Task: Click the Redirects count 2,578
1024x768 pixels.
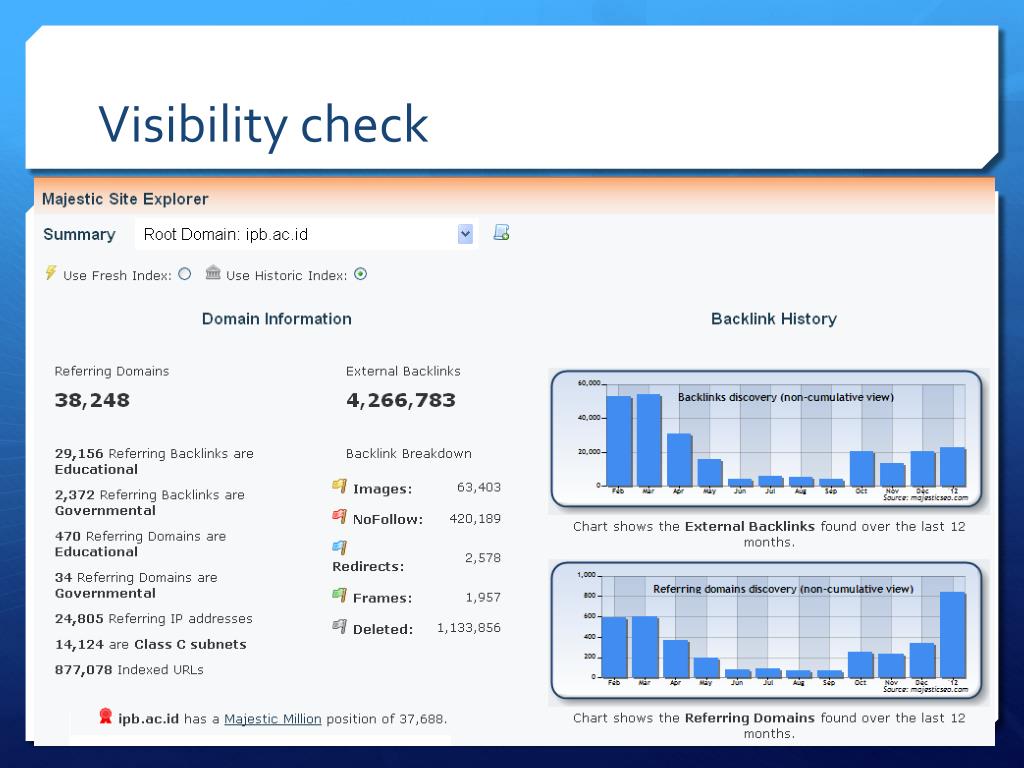Action: click(483, 558)
